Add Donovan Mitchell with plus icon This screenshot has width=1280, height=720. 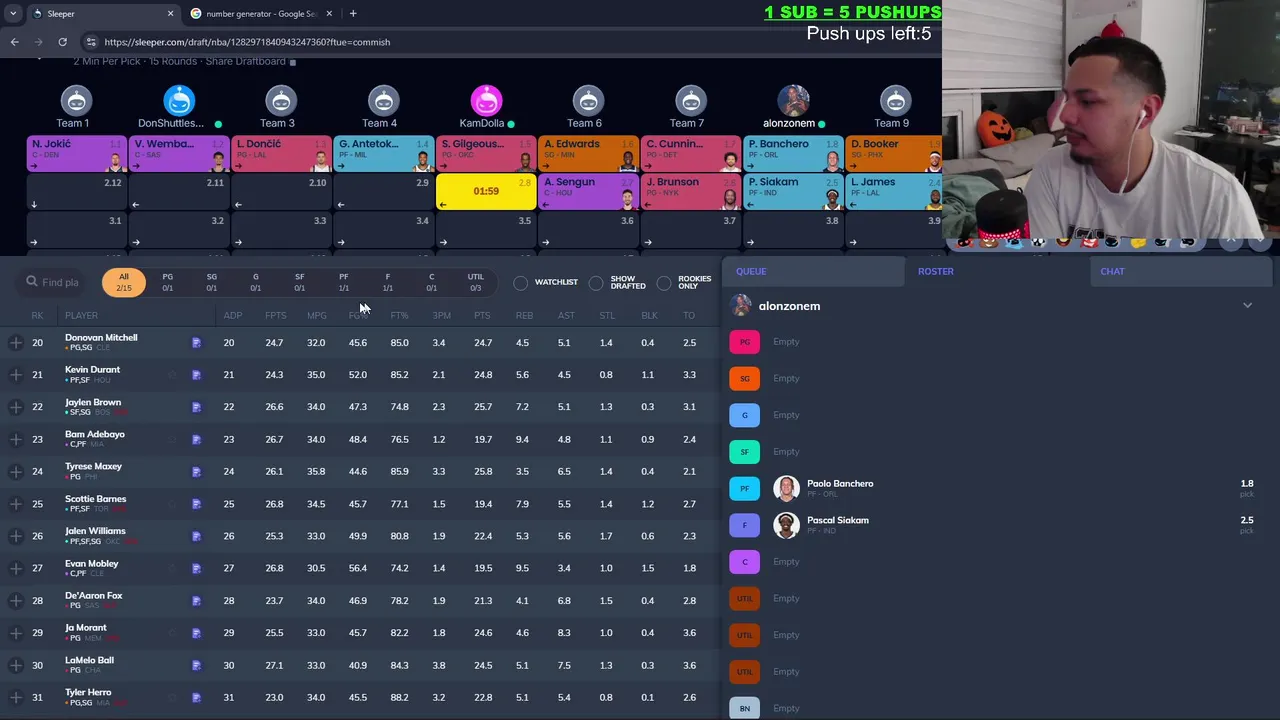tap(15, 343)
